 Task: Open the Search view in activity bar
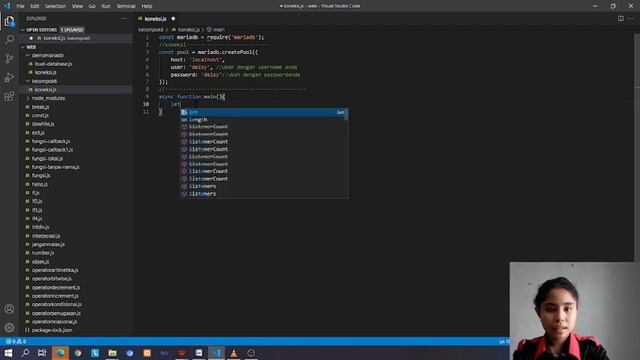(9, 40)
